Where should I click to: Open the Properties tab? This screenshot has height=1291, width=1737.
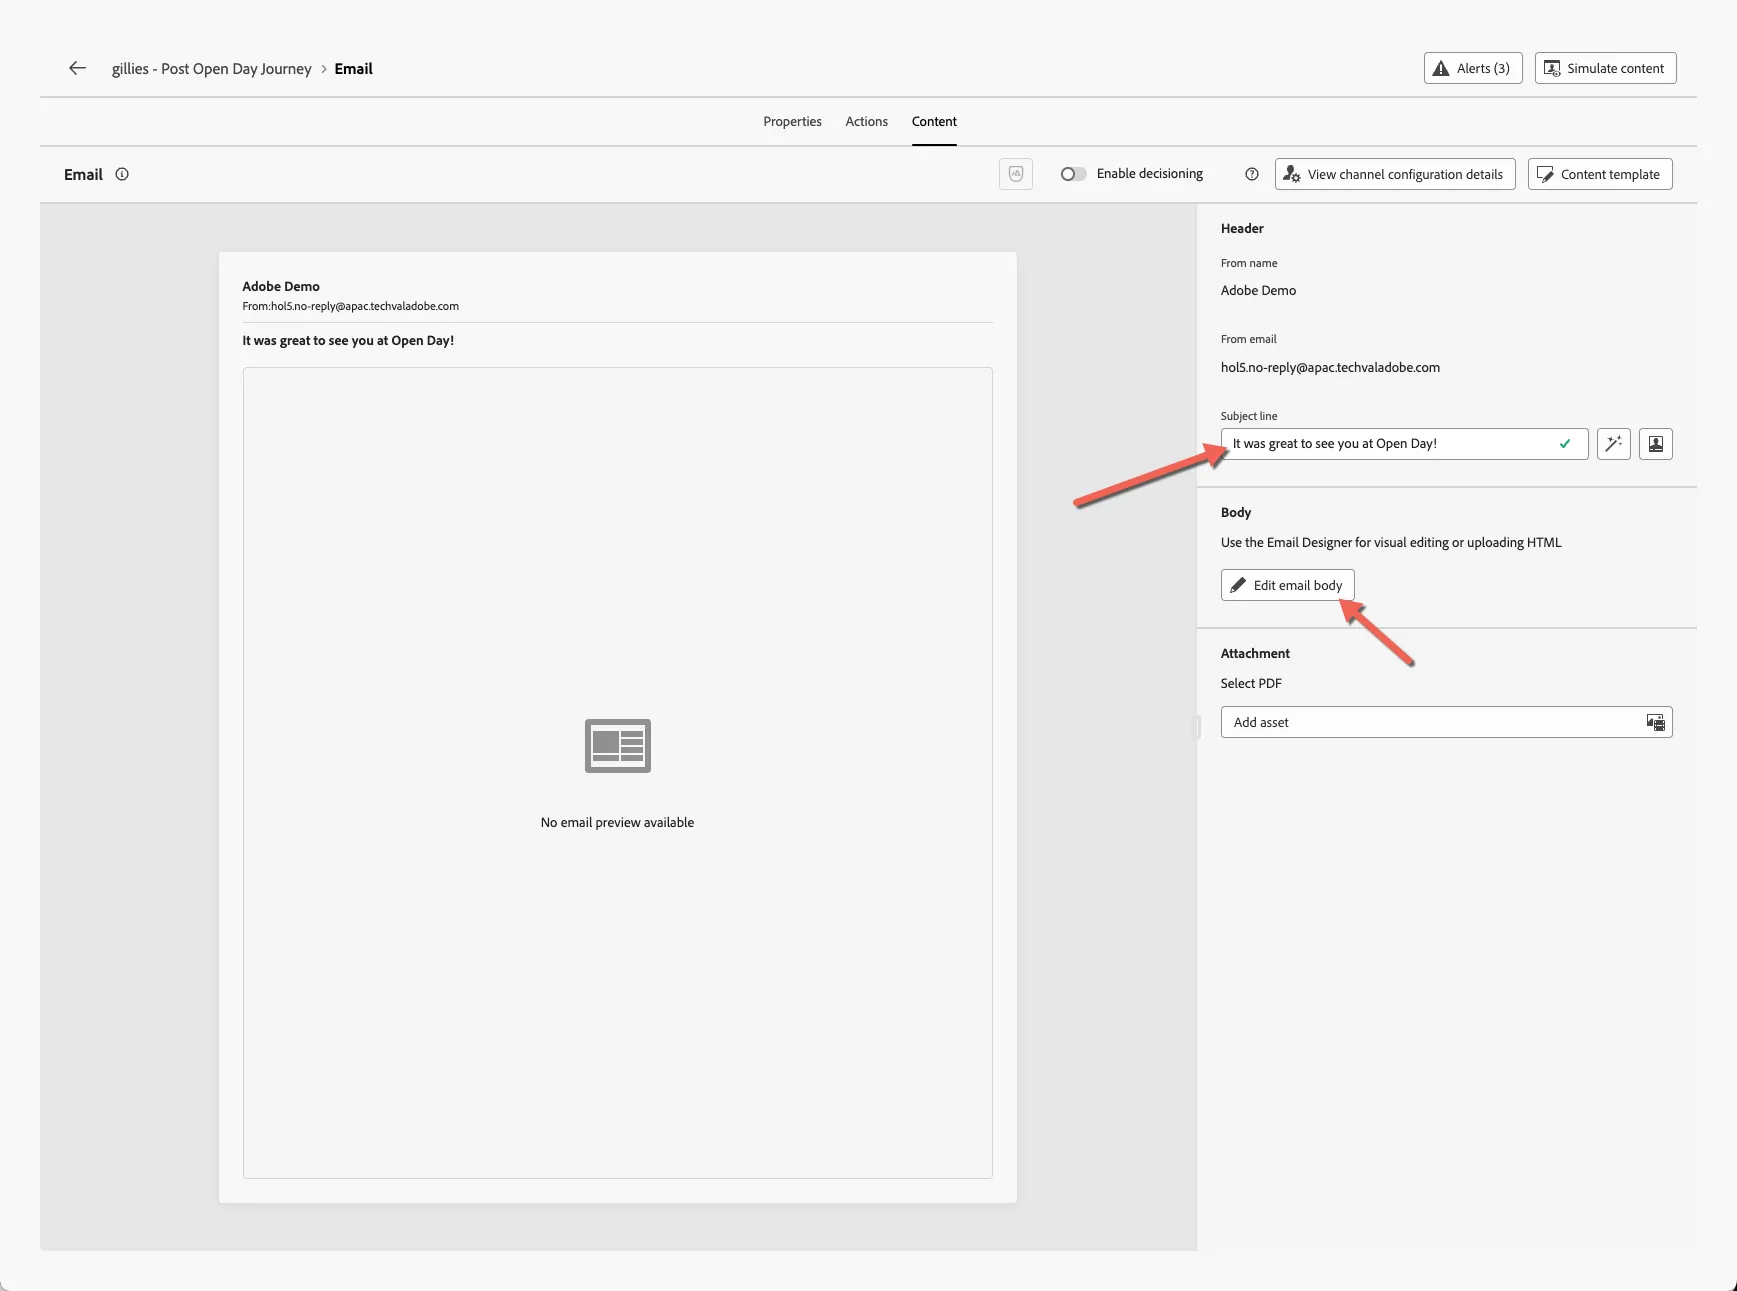[792, 122]
